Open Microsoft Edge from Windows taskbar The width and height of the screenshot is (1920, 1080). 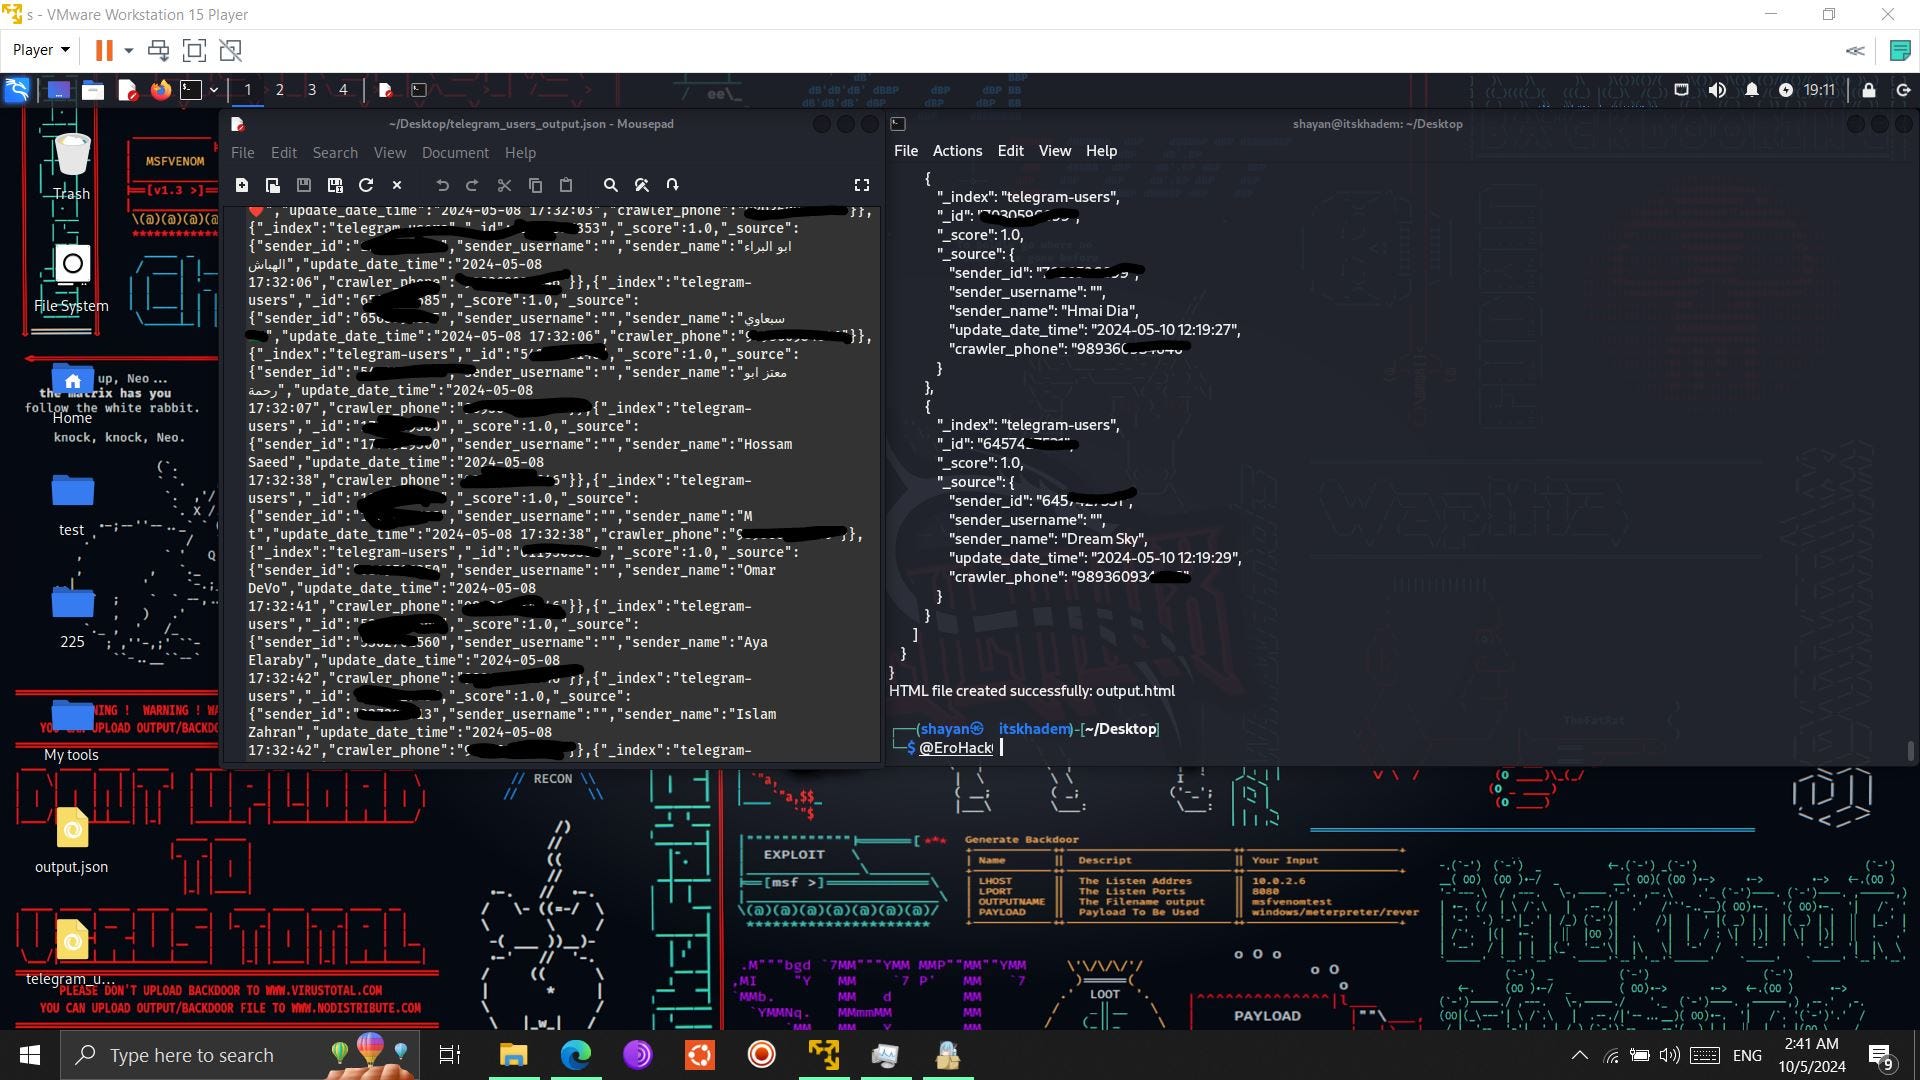pos(576,1055)
